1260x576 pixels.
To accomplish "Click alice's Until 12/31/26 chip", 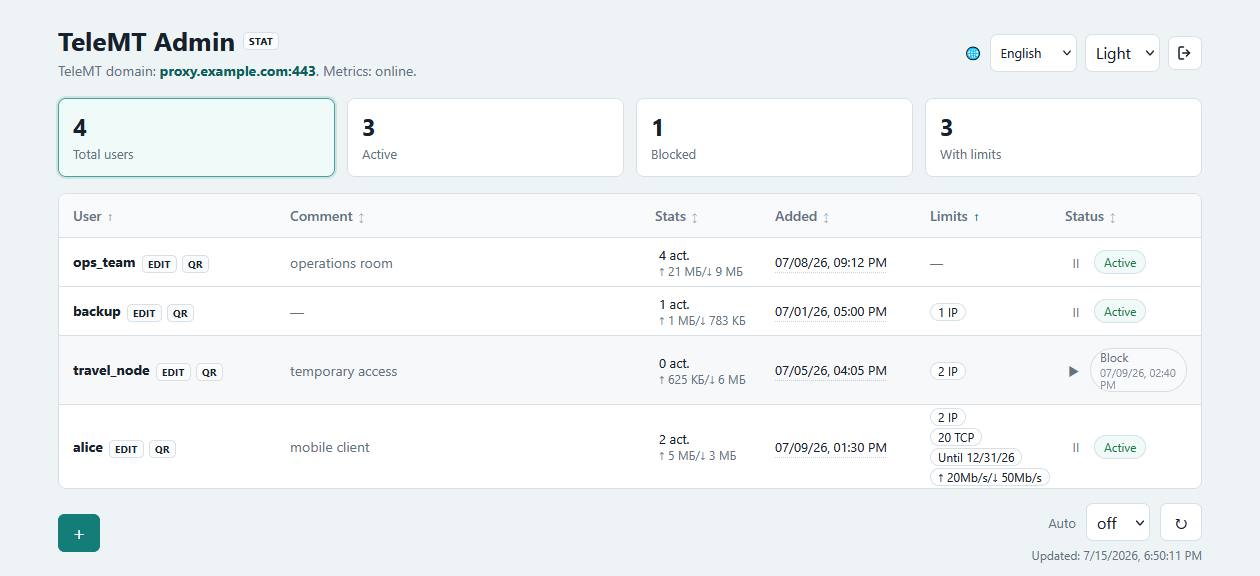I will point(976,457).
